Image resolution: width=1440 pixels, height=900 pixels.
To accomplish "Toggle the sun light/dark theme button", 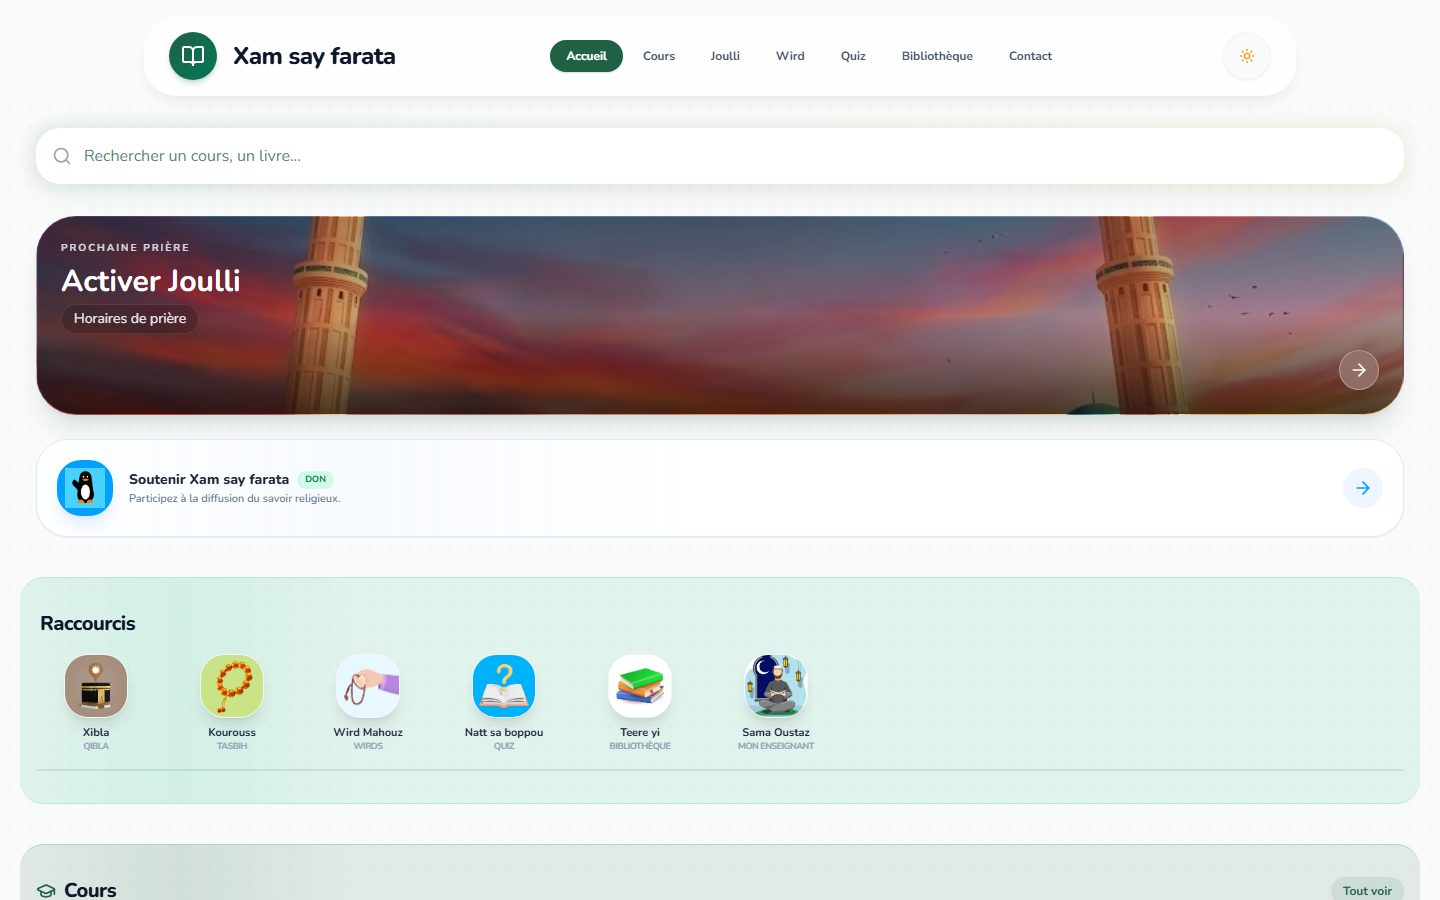I will coord(1247,56).
